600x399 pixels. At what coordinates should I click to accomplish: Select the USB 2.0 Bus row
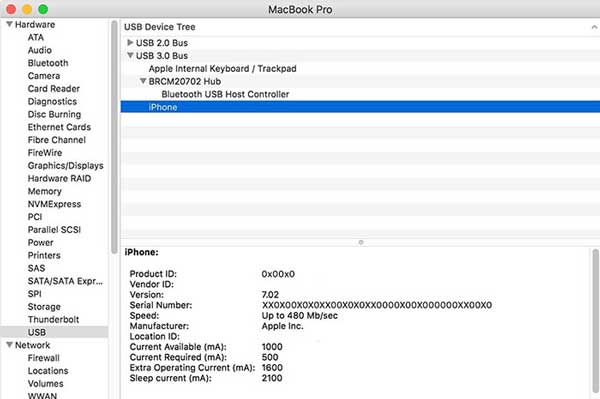coord(360,43)
